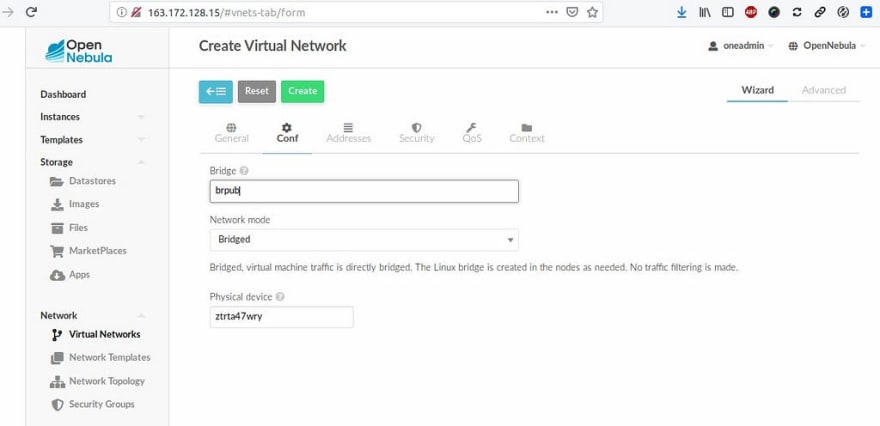Screen dimensions: 880x426
Task: Click the site information icon in address bar
Action: click(122, 12)
